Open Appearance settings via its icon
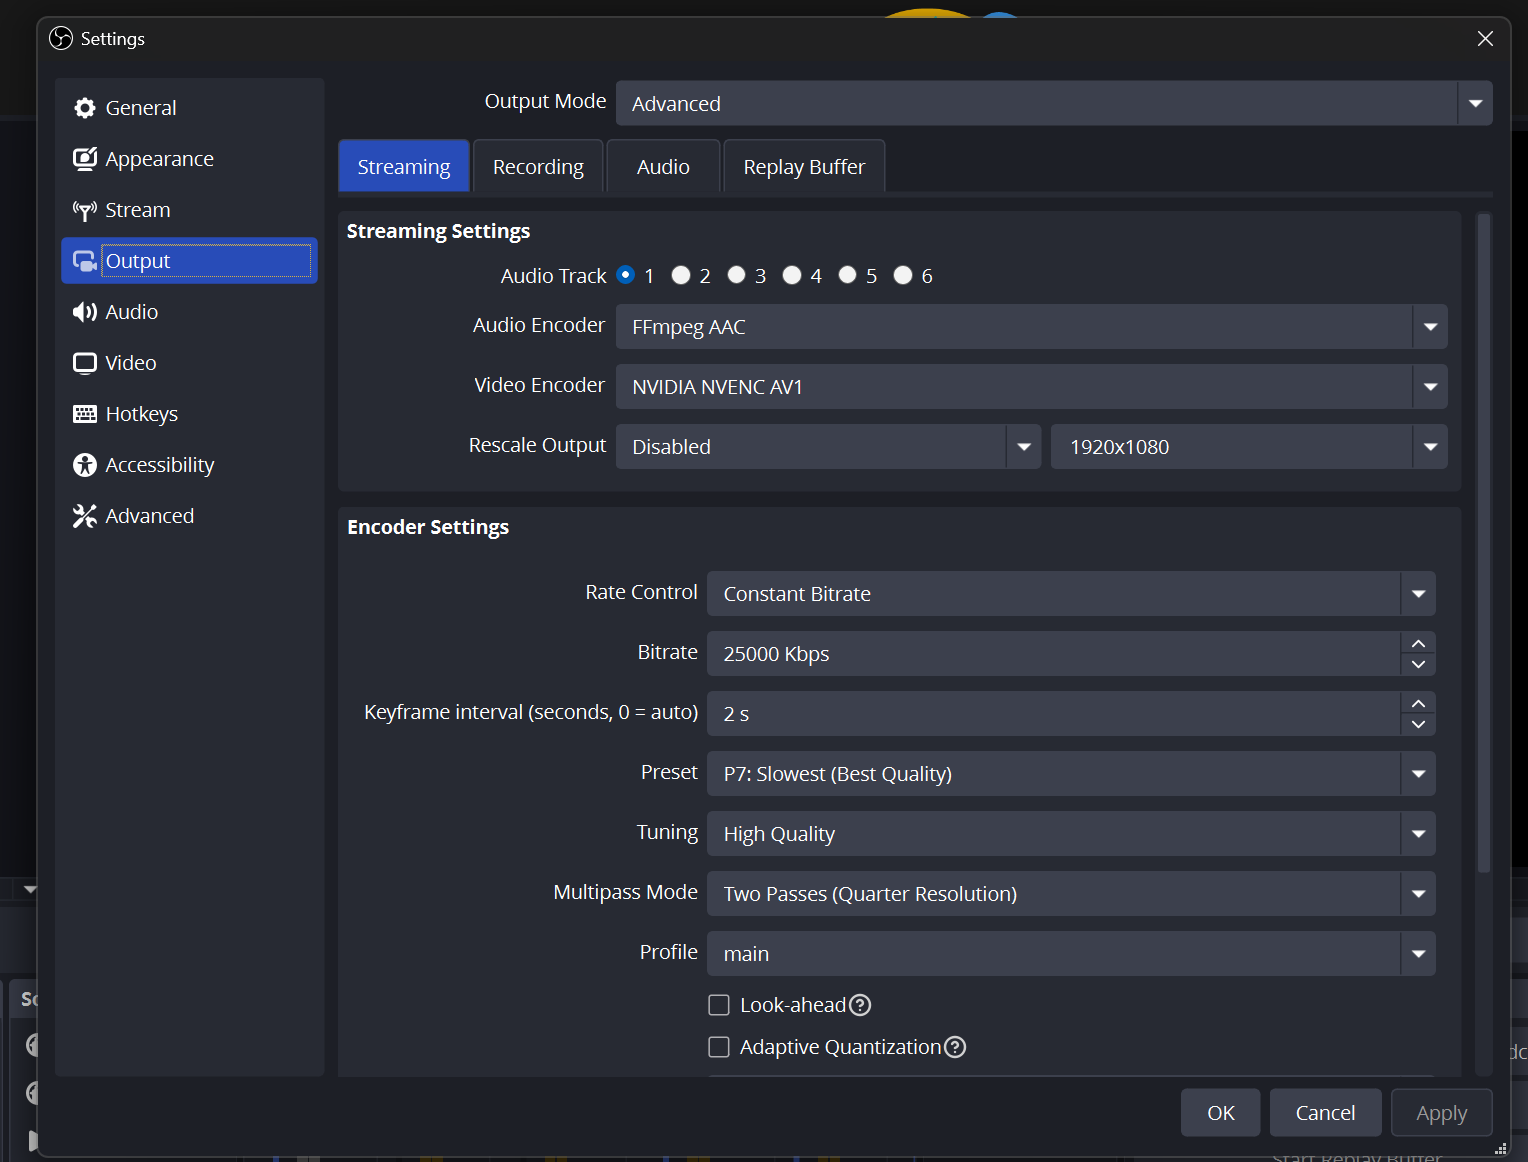Image resolution: width=1528 pixels, height=1162 pixels. pyautogui.click(x=85, y=159)
